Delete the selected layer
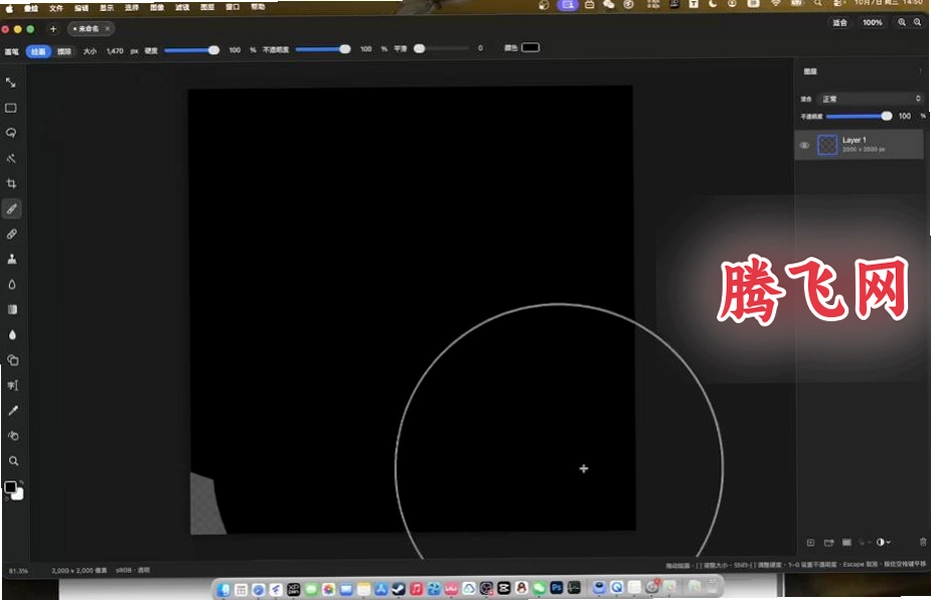The height and width of the screenshot is (600, 931). 923,542
